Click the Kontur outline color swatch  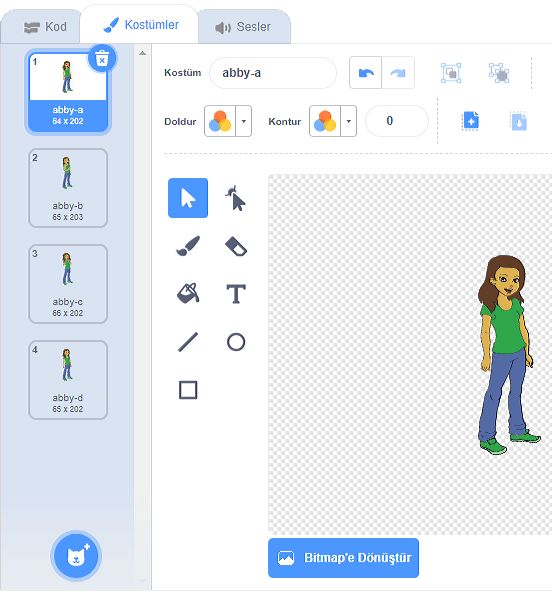(x=325, y=121)
